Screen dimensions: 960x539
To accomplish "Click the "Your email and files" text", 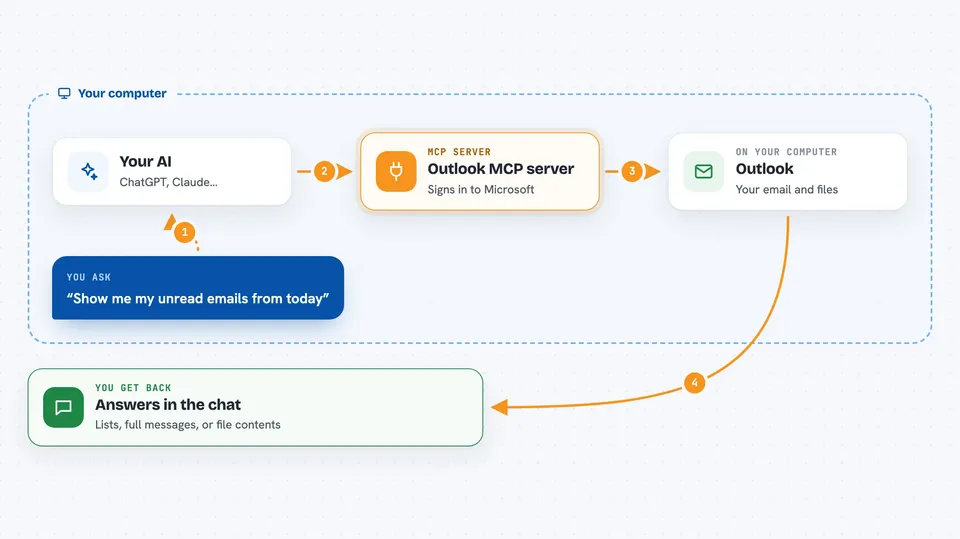I will pos(787,189).
